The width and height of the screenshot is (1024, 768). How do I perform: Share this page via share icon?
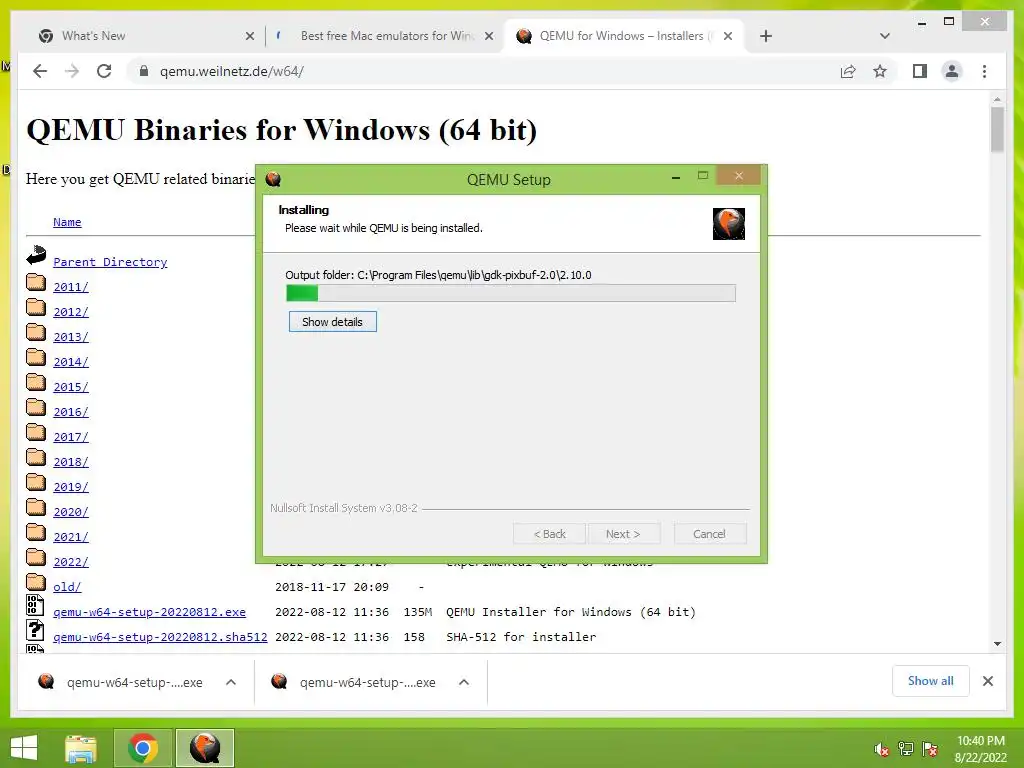point(848,71)
